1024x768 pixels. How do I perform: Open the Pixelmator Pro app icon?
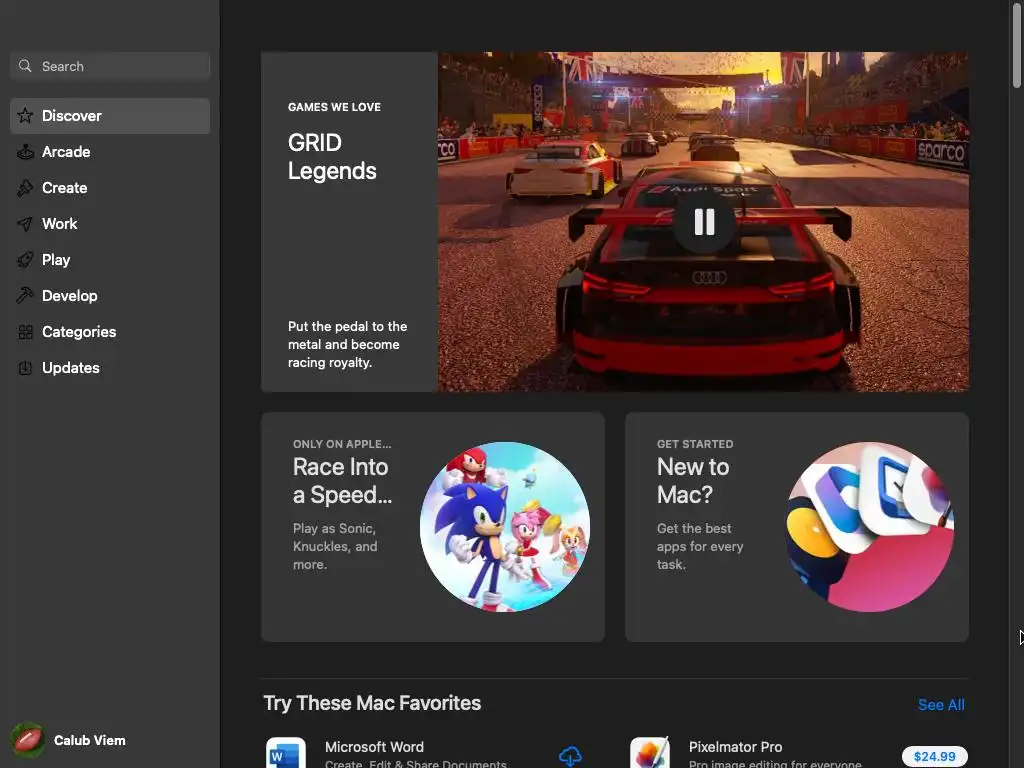650,752
